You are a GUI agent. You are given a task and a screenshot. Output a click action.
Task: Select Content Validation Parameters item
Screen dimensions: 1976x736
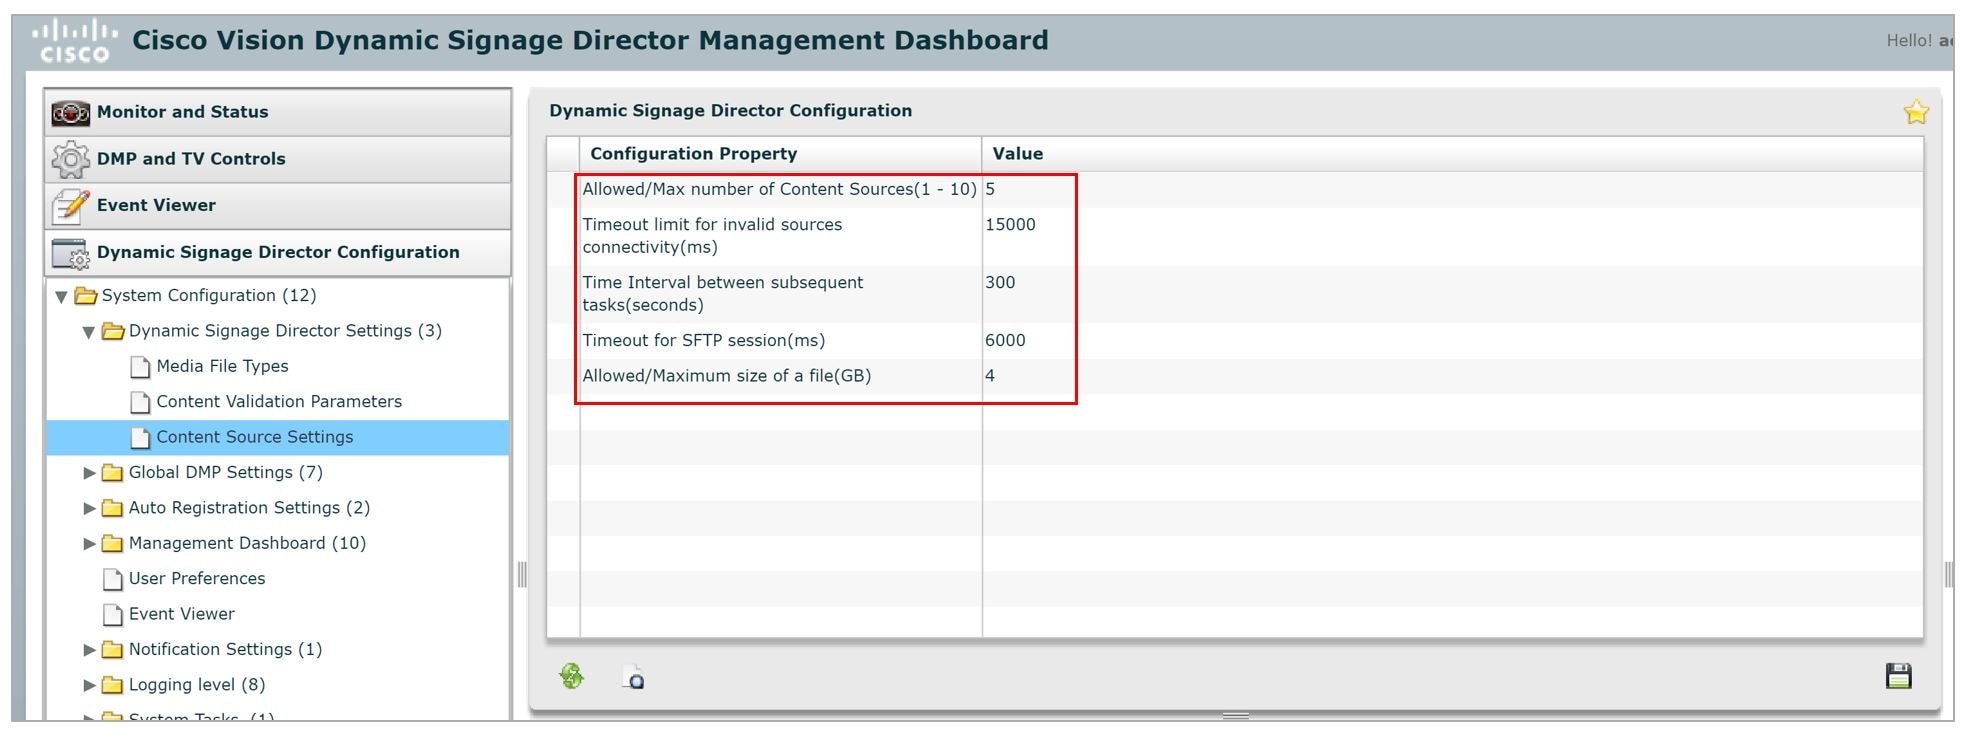(279, 401)
